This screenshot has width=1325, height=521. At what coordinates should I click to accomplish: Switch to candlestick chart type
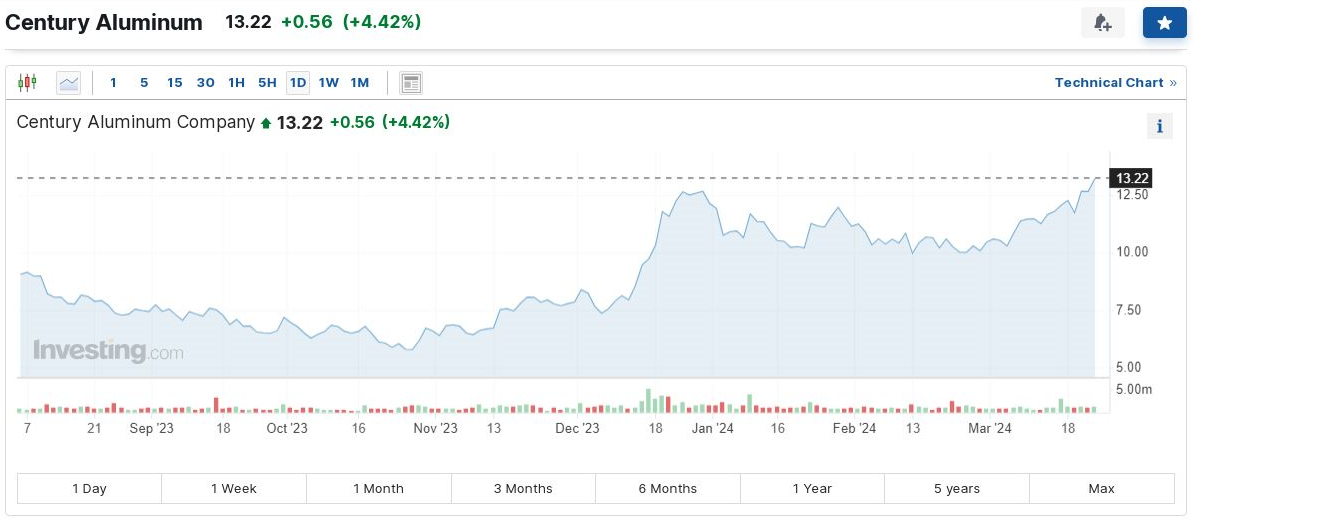tap(27, 83)
